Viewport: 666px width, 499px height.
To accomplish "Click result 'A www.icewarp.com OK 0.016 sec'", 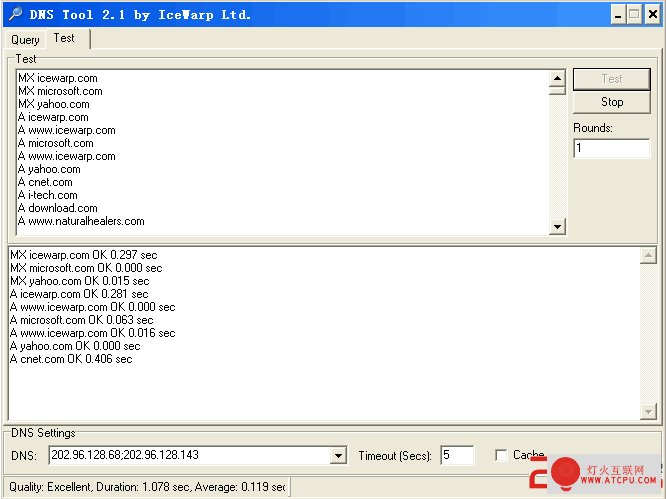I will pos(93,333).
